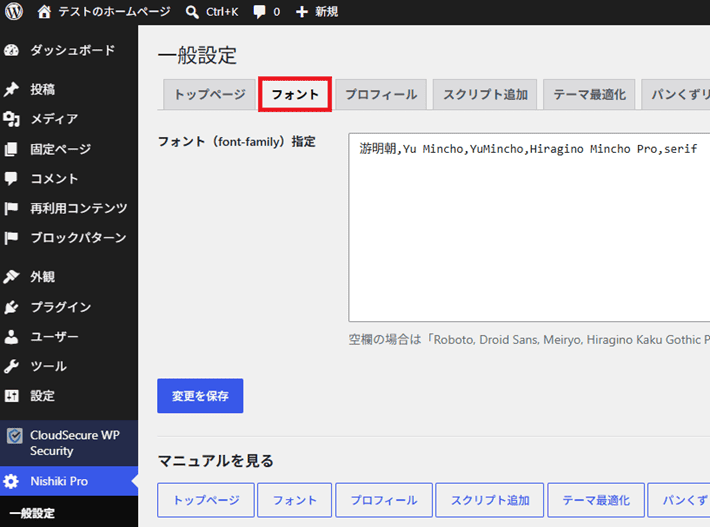The width and height of the screenshot is (710, 527).
Task: Click the plus icon for 新規
Action: click(302, 12)
